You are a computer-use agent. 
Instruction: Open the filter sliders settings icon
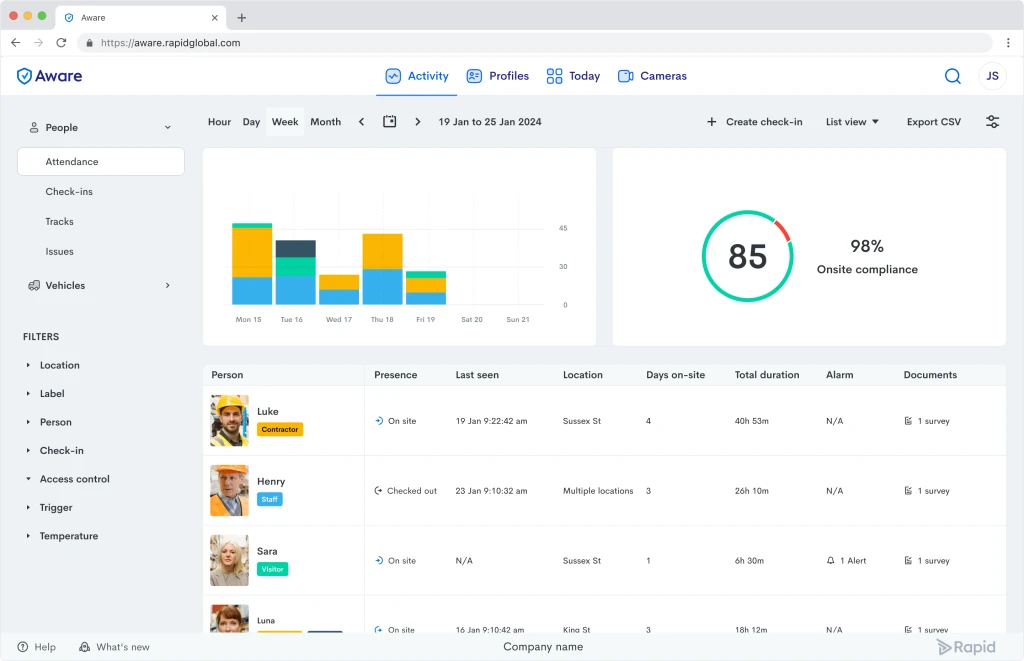(992, 121)
